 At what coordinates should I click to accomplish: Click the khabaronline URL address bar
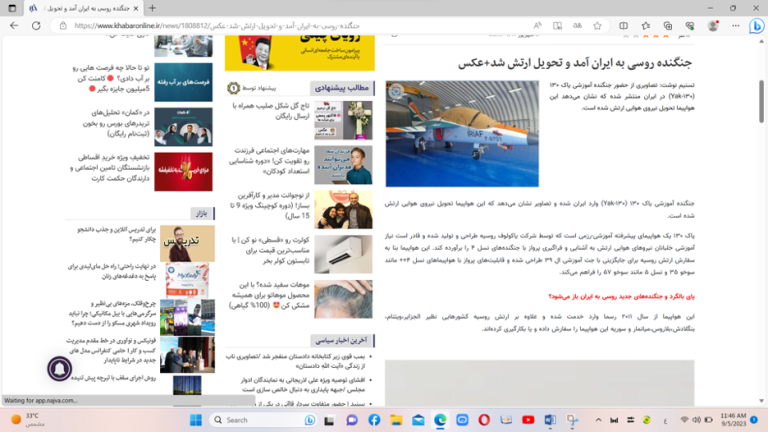pos(300,26)
